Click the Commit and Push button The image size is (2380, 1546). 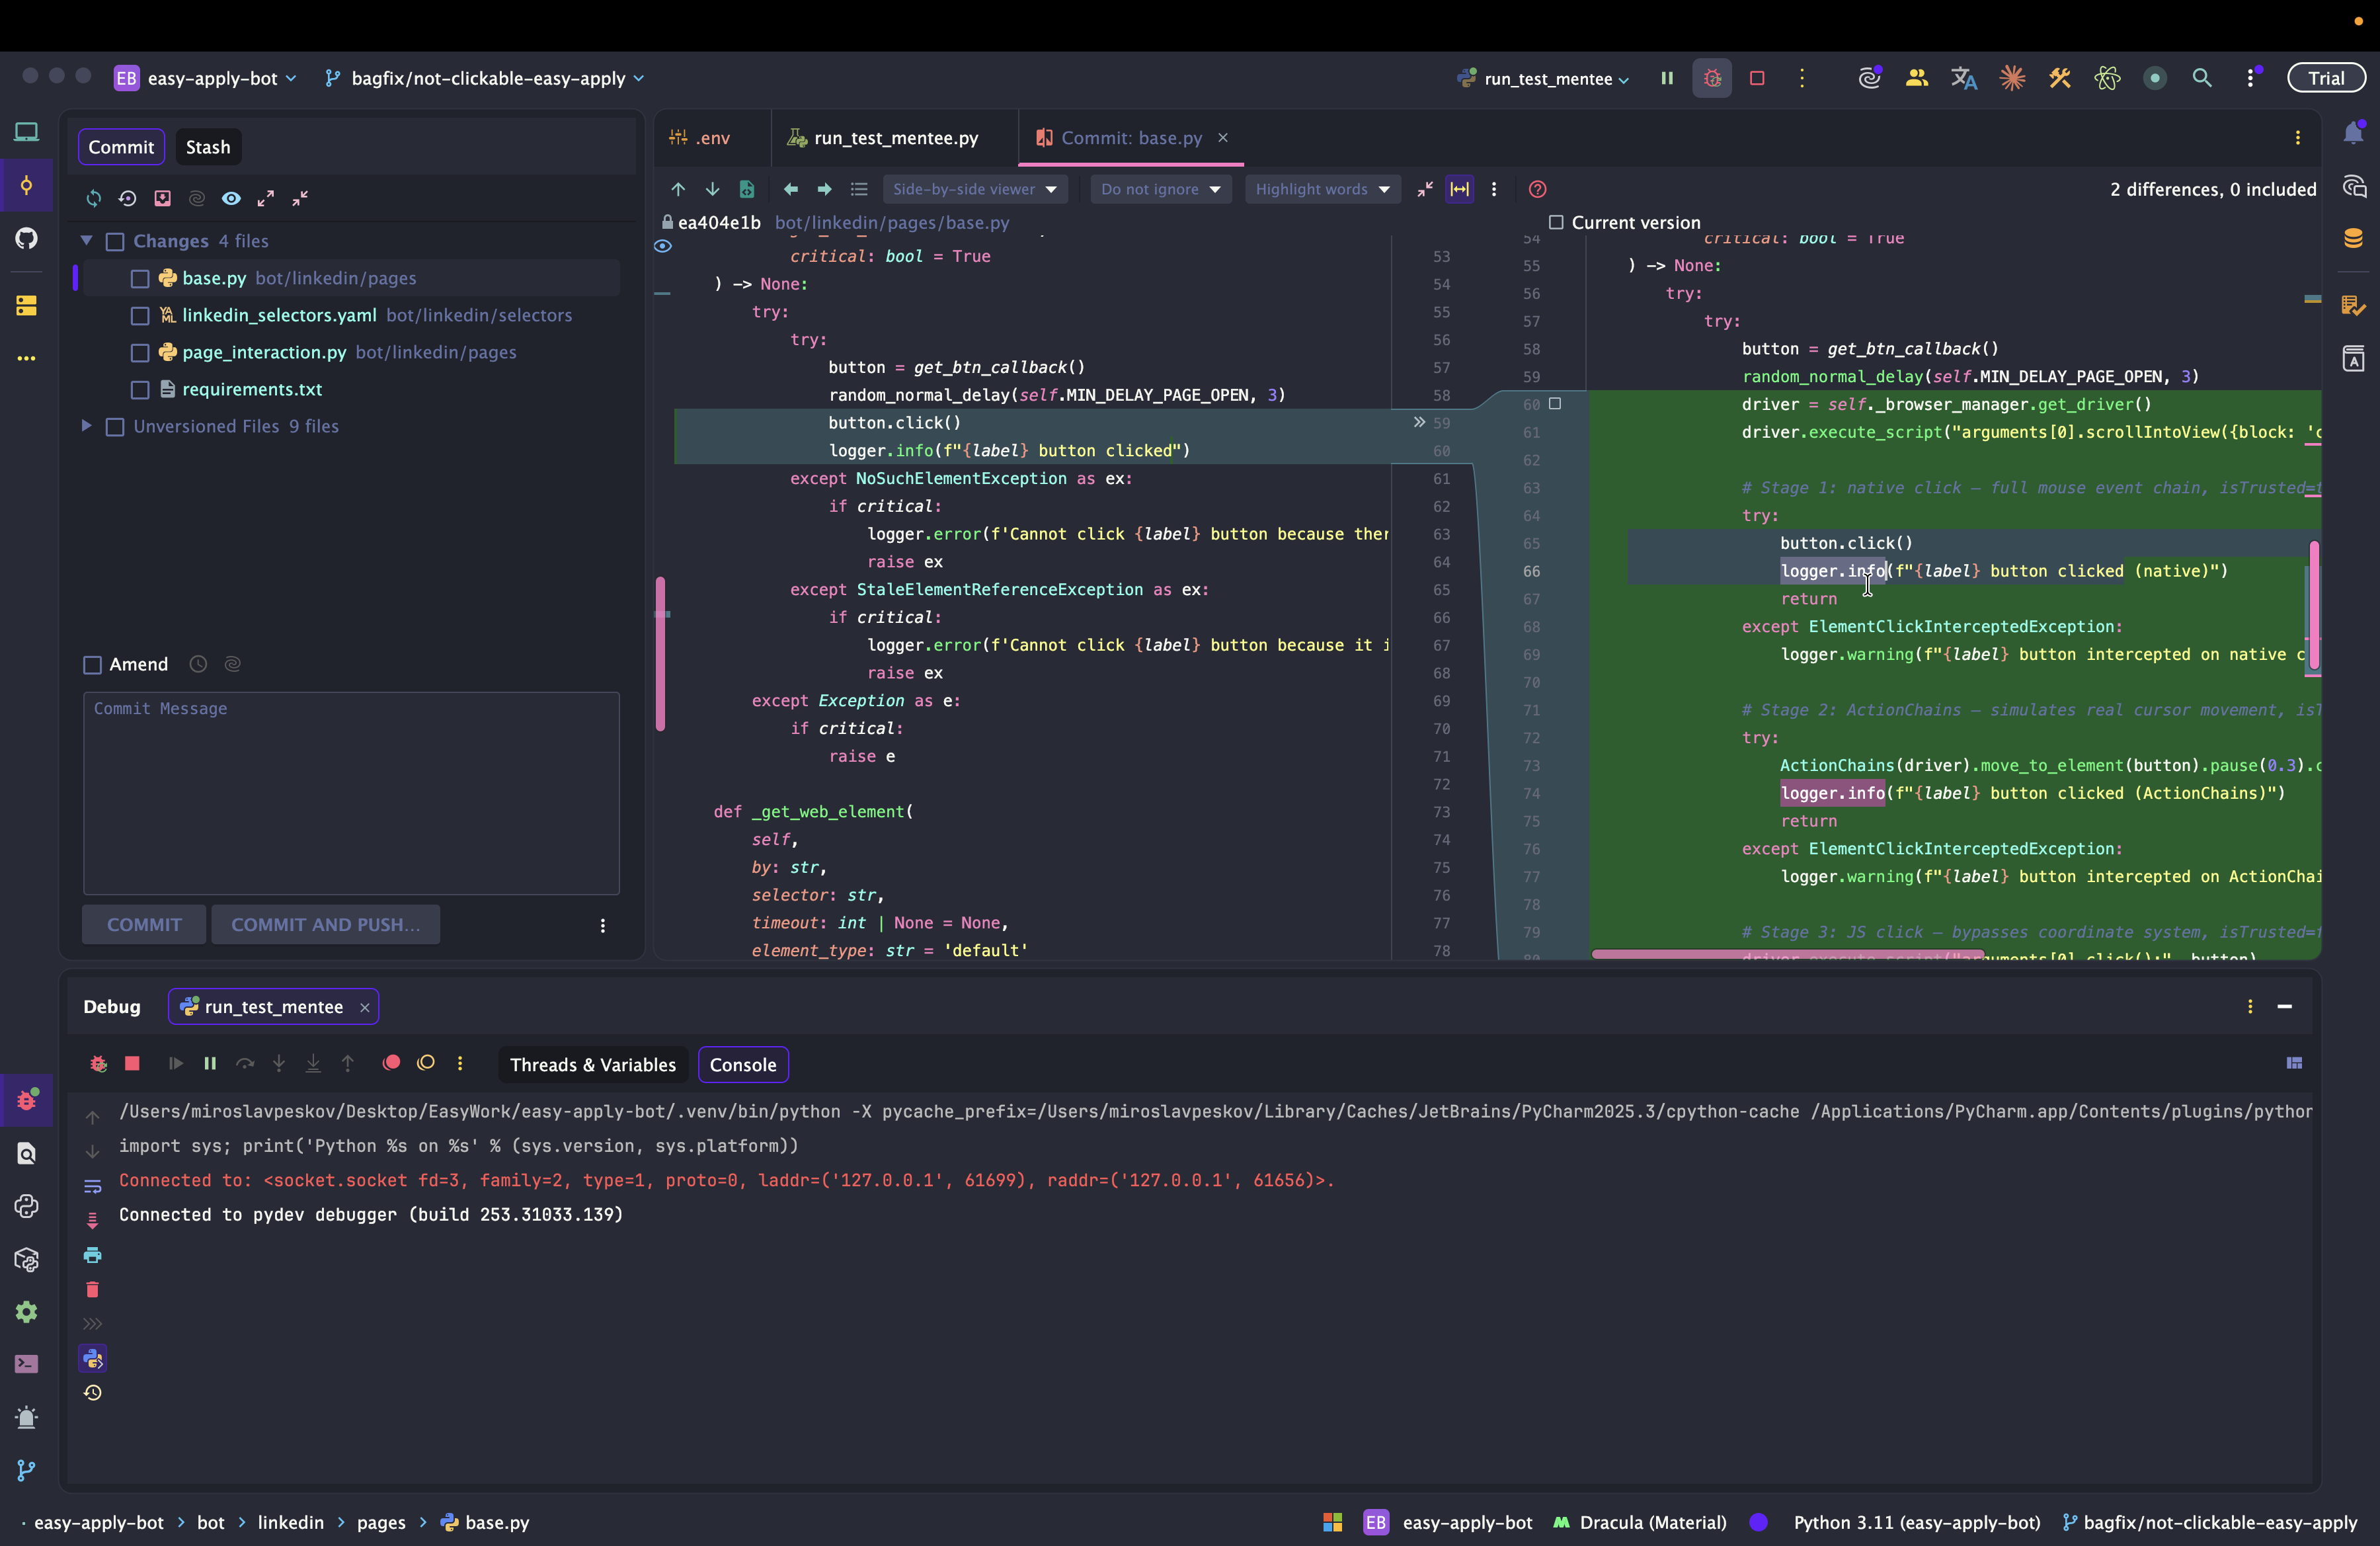pyautogui.click(x=325, y=925)
